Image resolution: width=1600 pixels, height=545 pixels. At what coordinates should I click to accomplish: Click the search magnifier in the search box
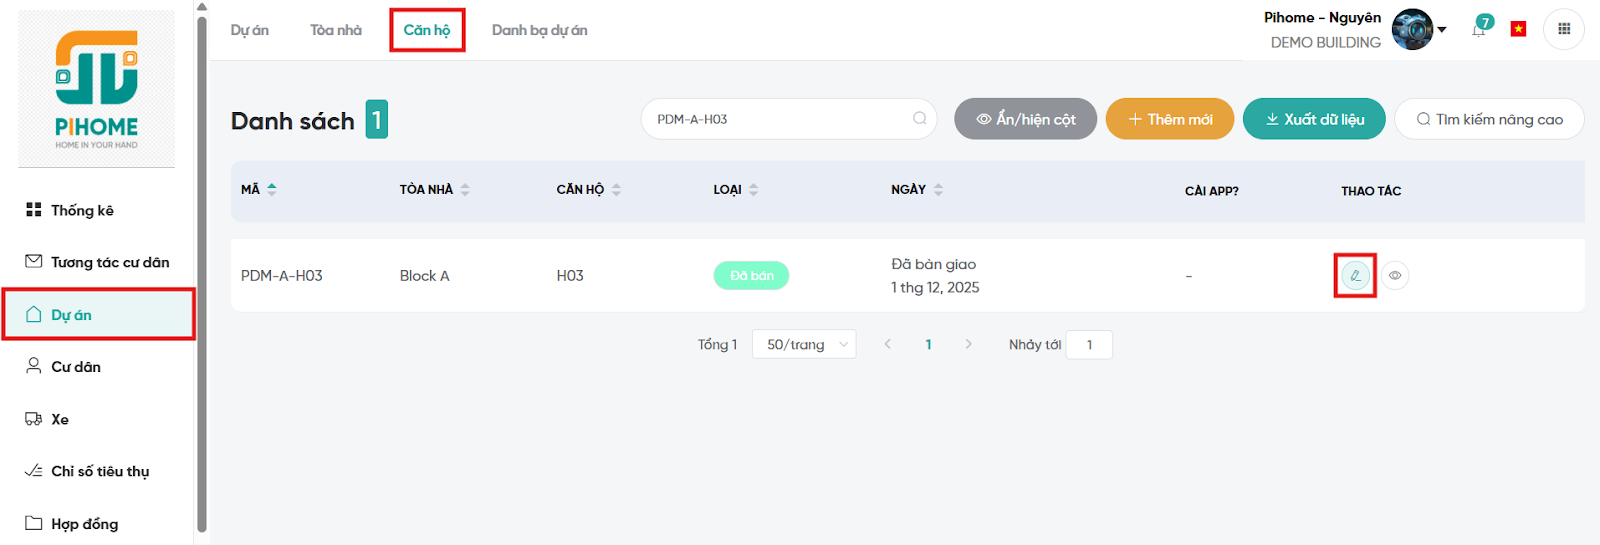919,119
